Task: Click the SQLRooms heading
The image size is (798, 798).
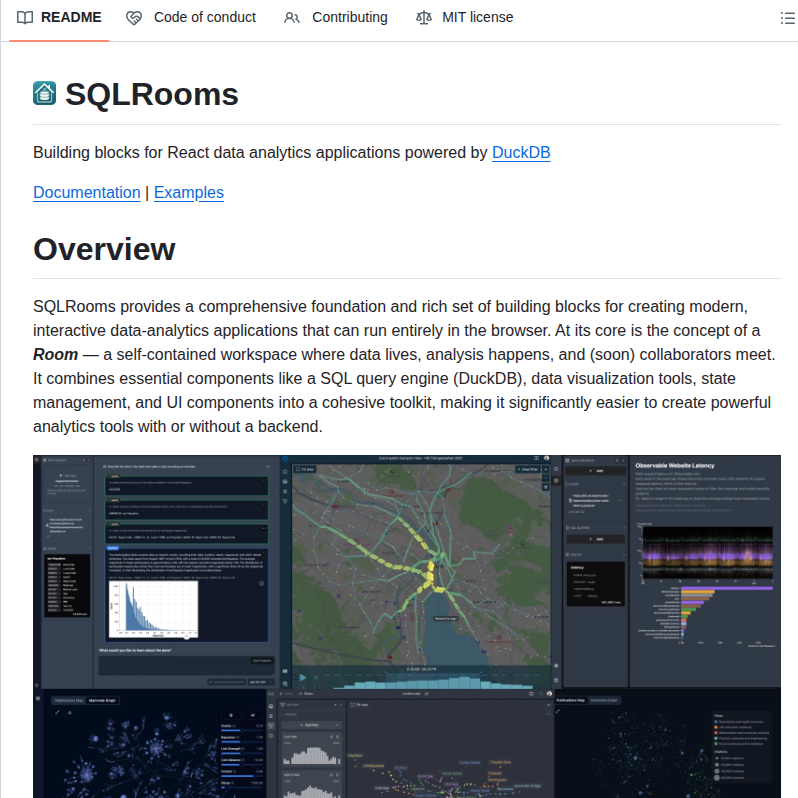Action: pyautogui.click(x=152, y=95)
